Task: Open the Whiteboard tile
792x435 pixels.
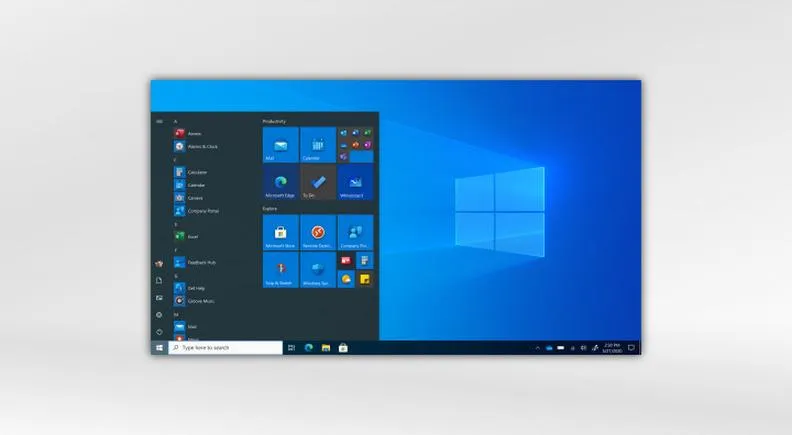Action: pyautogui.click(x=356, y=182)
